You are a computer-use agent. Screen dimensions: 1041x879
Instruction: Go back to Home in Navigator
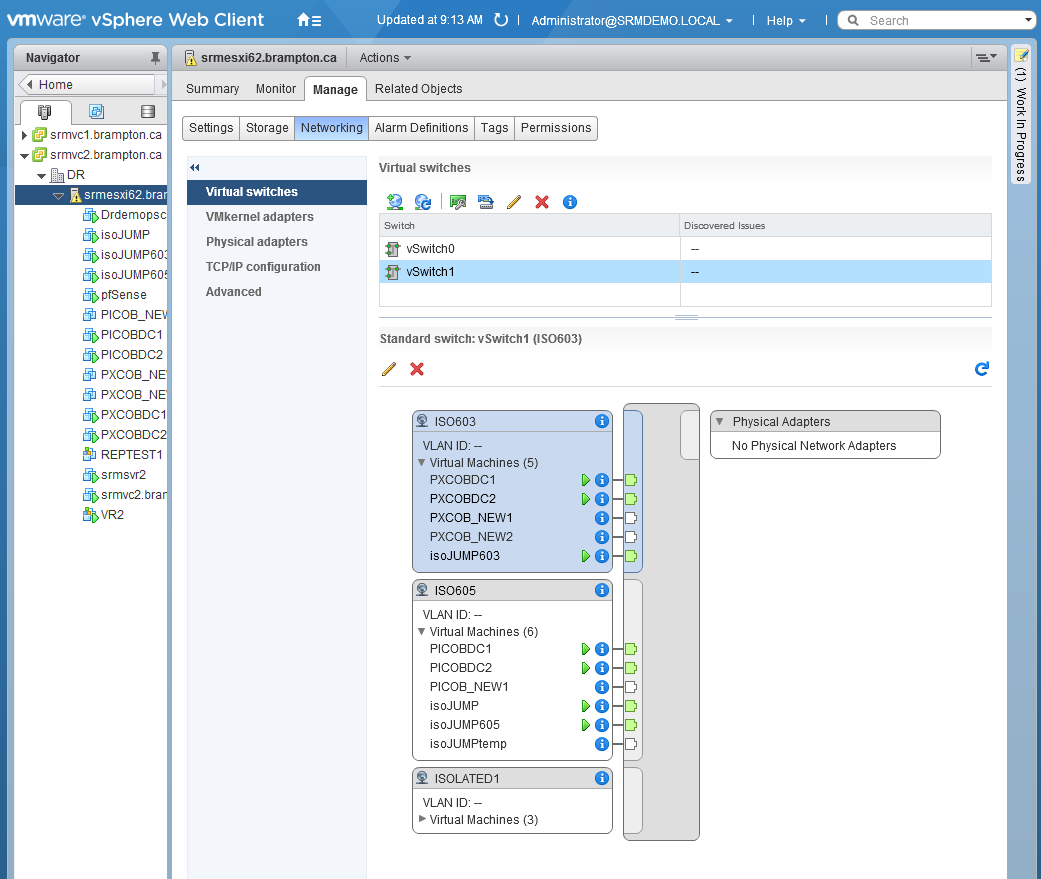[x=86, y=84]
